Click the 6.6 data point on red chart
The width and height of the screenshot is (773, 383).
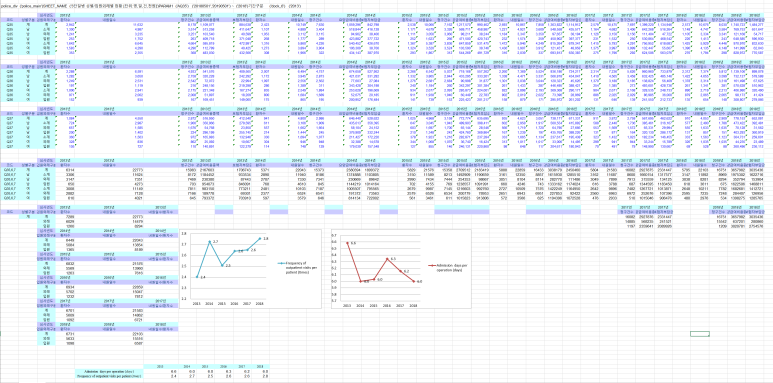[x=347, y=243]
